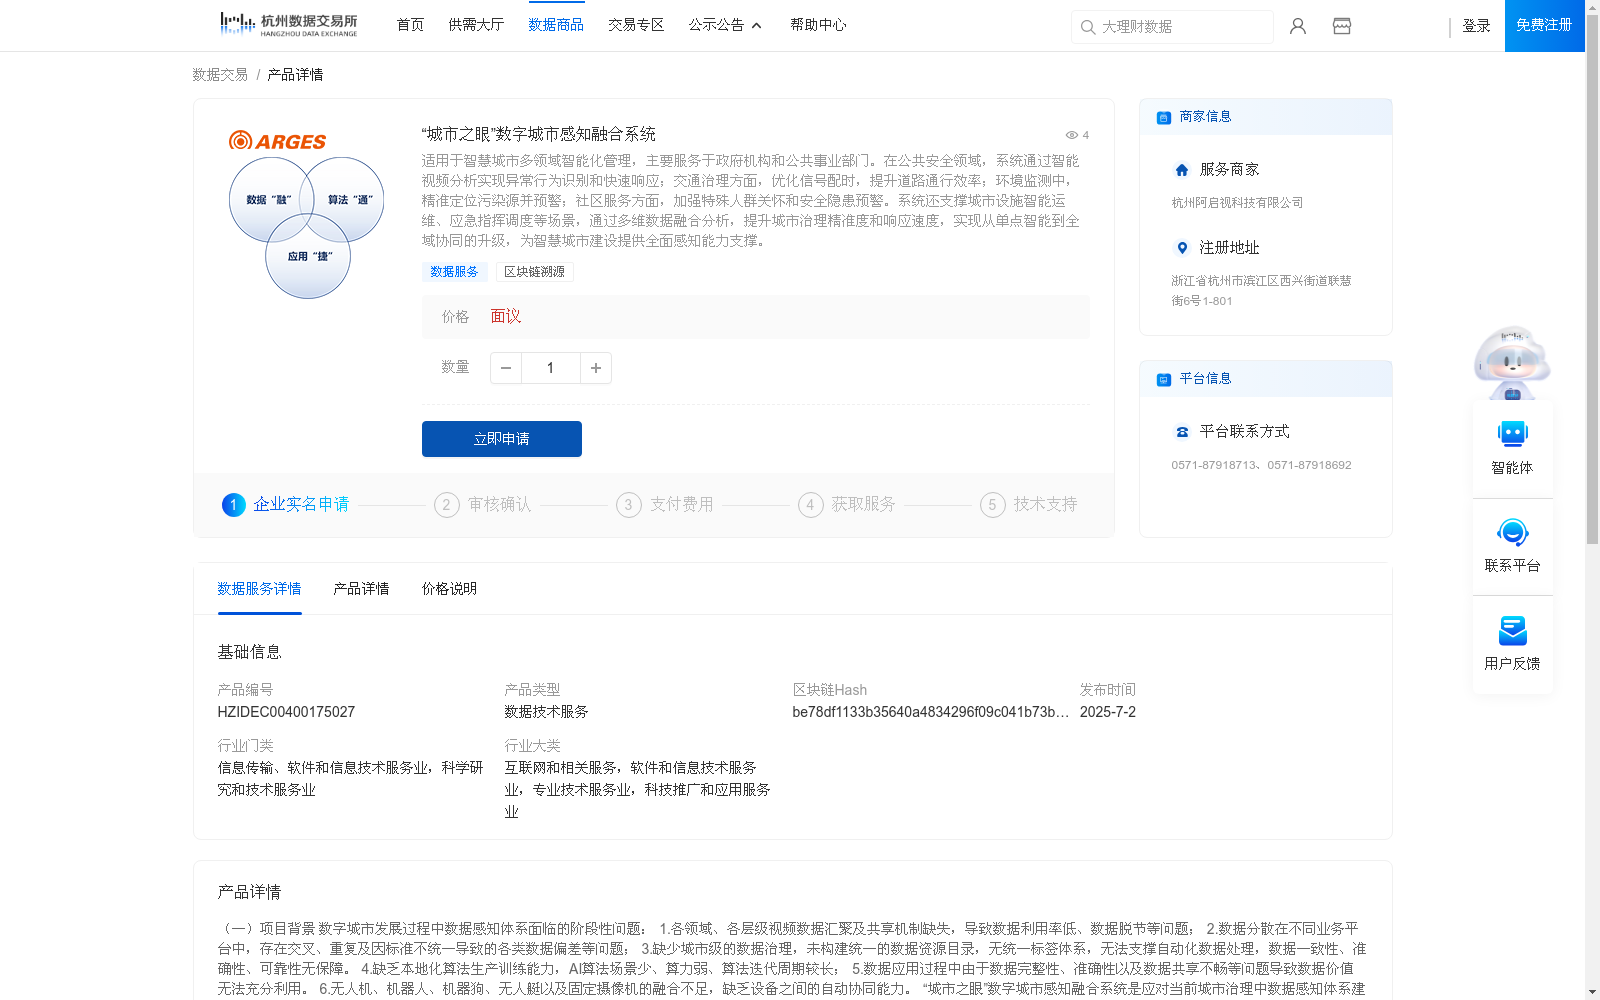Open the Hangzhou Data Exchange logo
Image resolution: width=1600 pixels, height=1000 pixels.
288,24
